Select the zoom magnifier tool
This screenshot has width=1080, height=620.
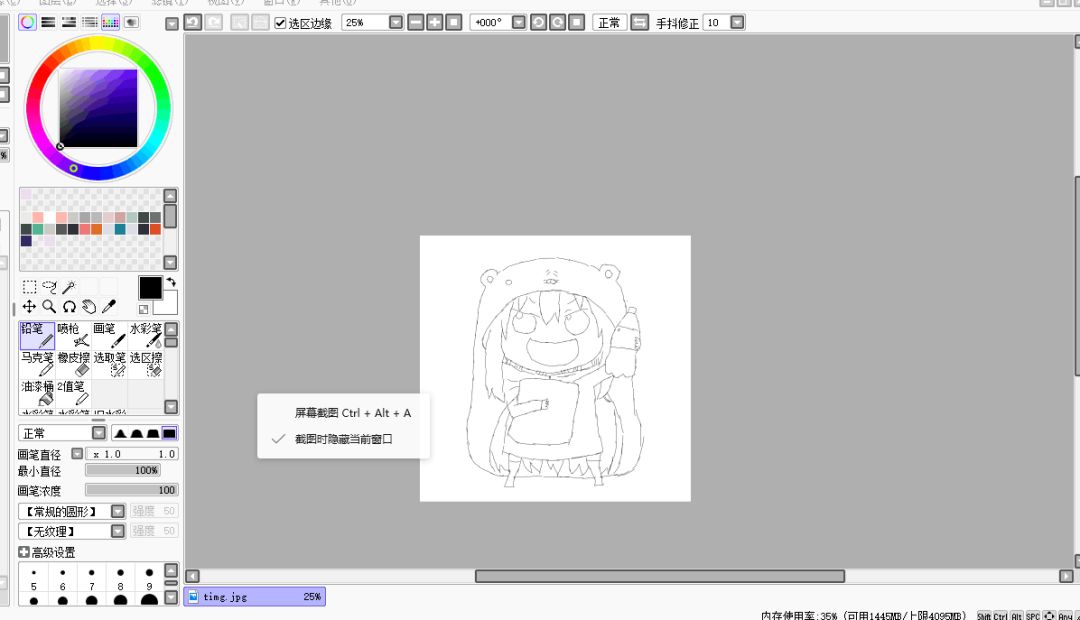pyautogui.click(x=49, y=307)
